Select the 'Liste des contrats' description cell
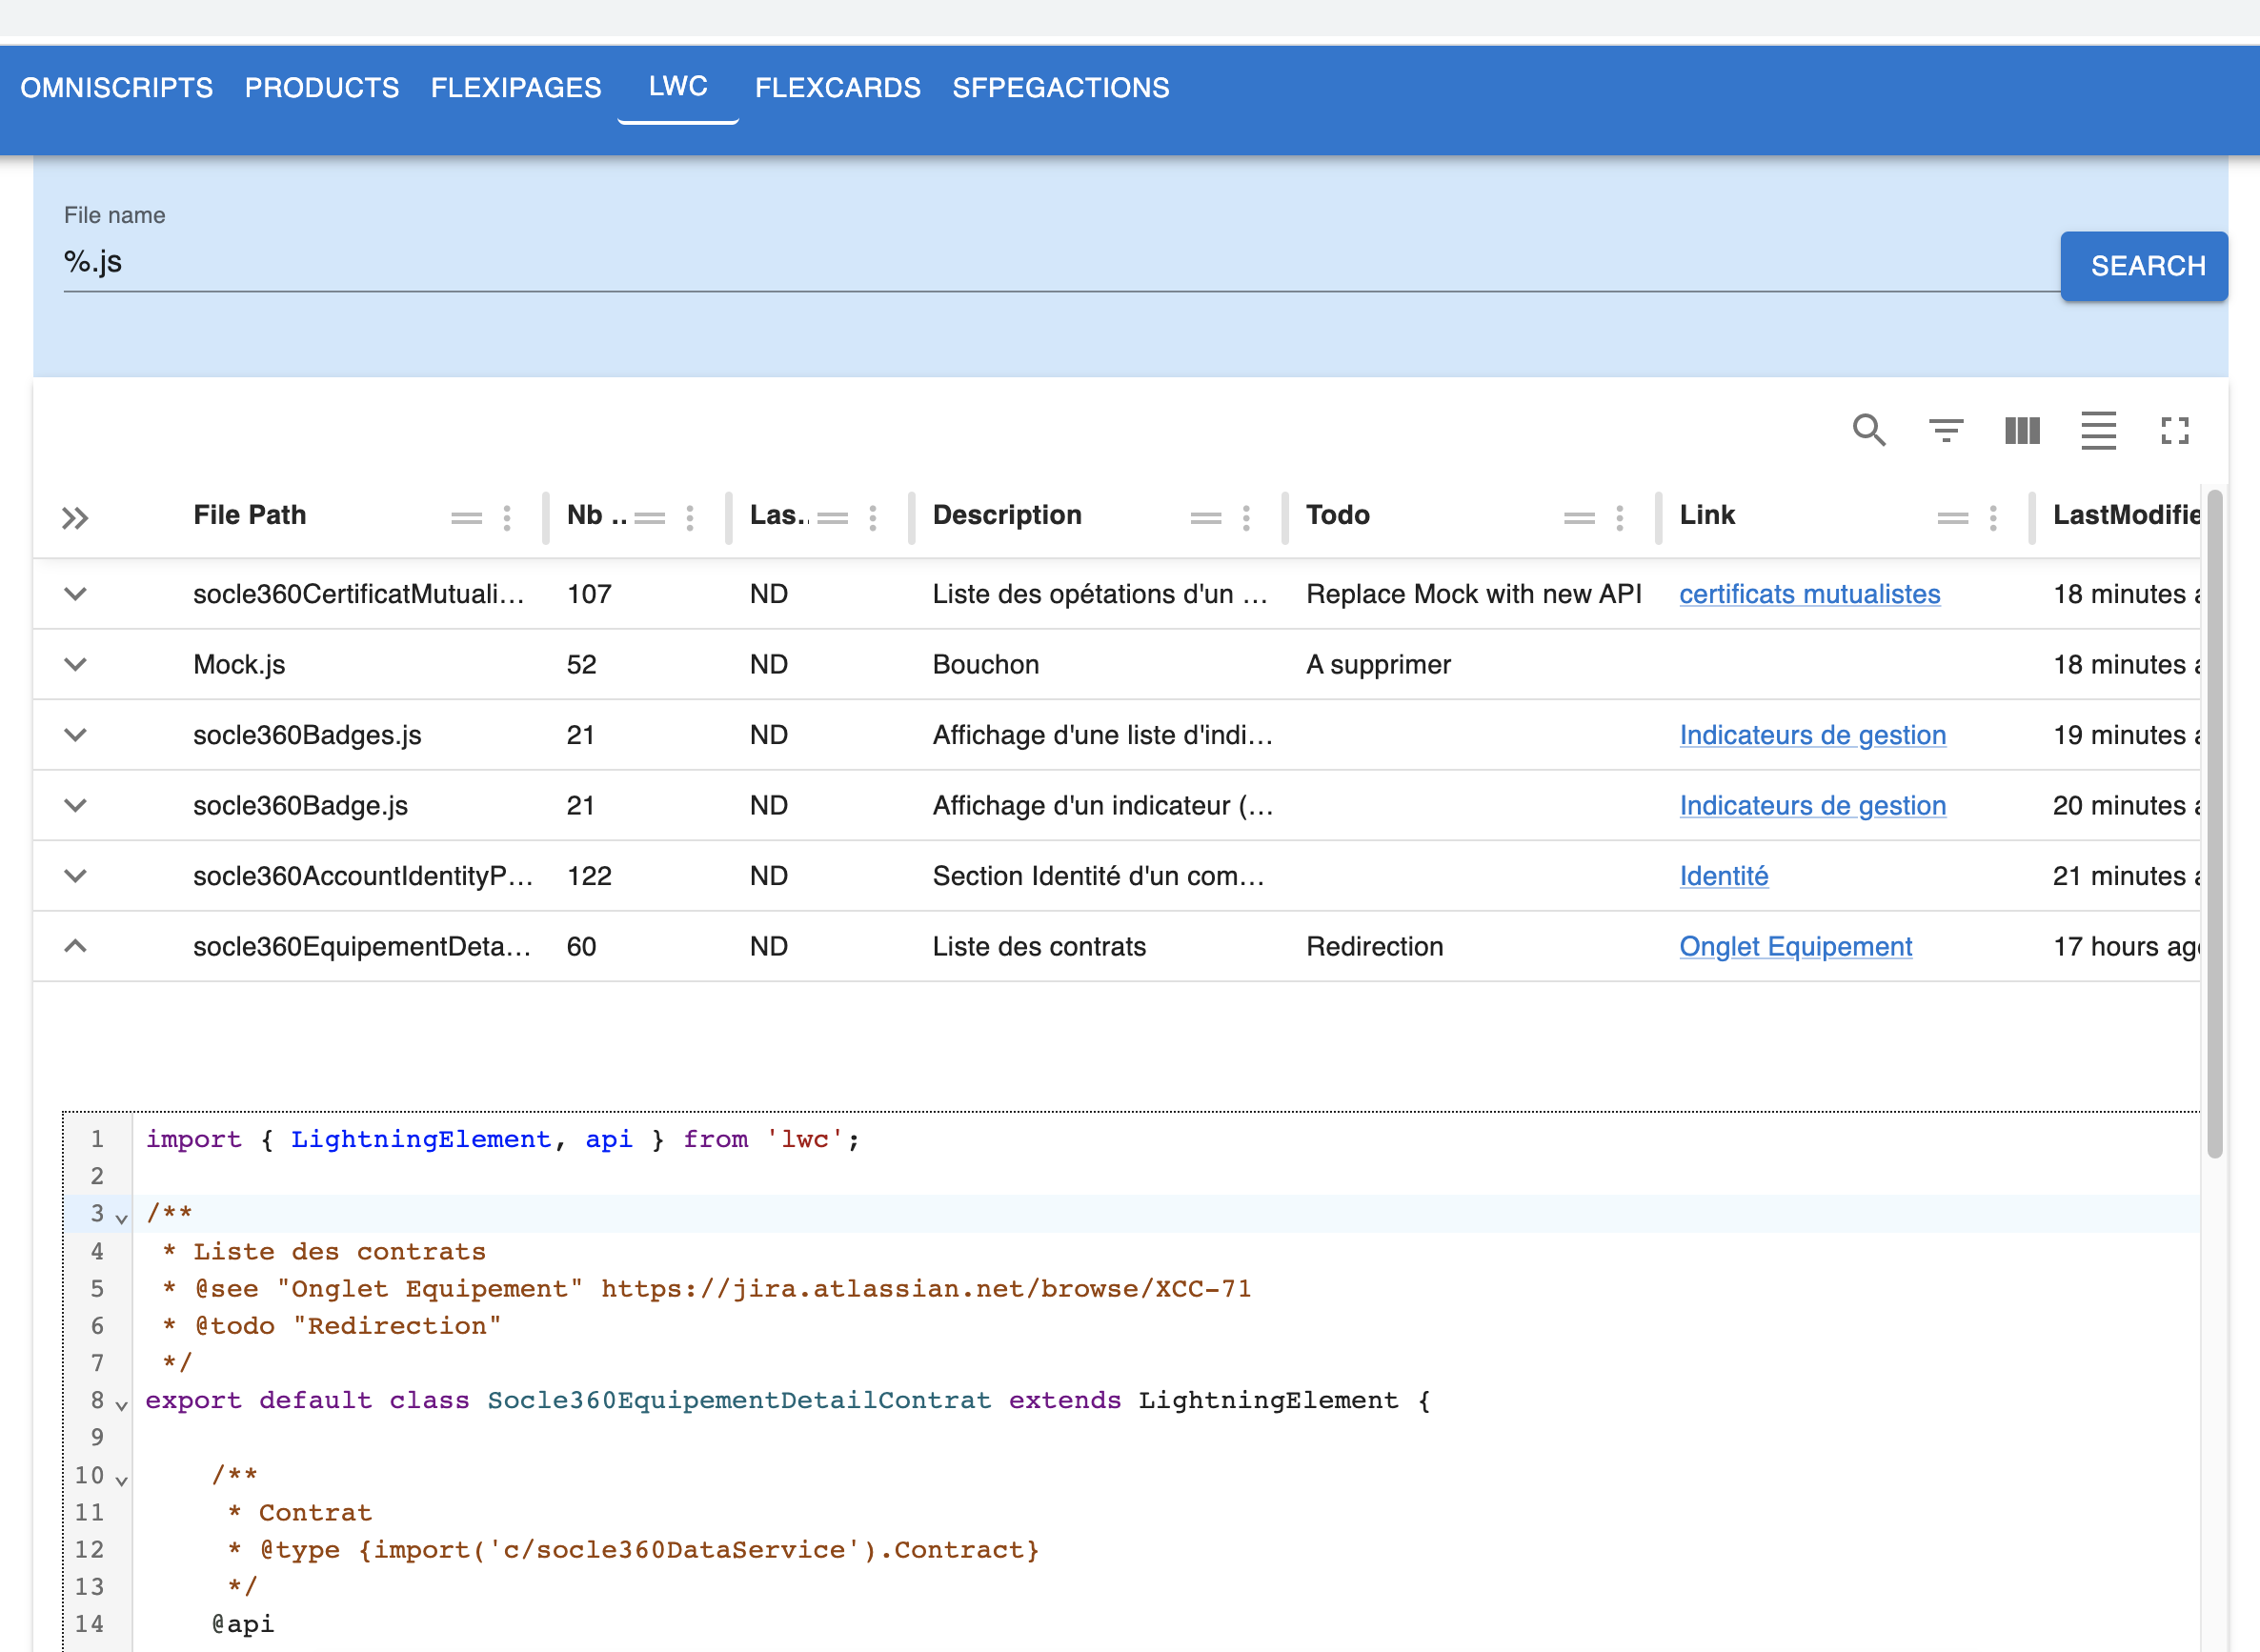This screenshot has width=2260, height=1652. coord(1039,946)
